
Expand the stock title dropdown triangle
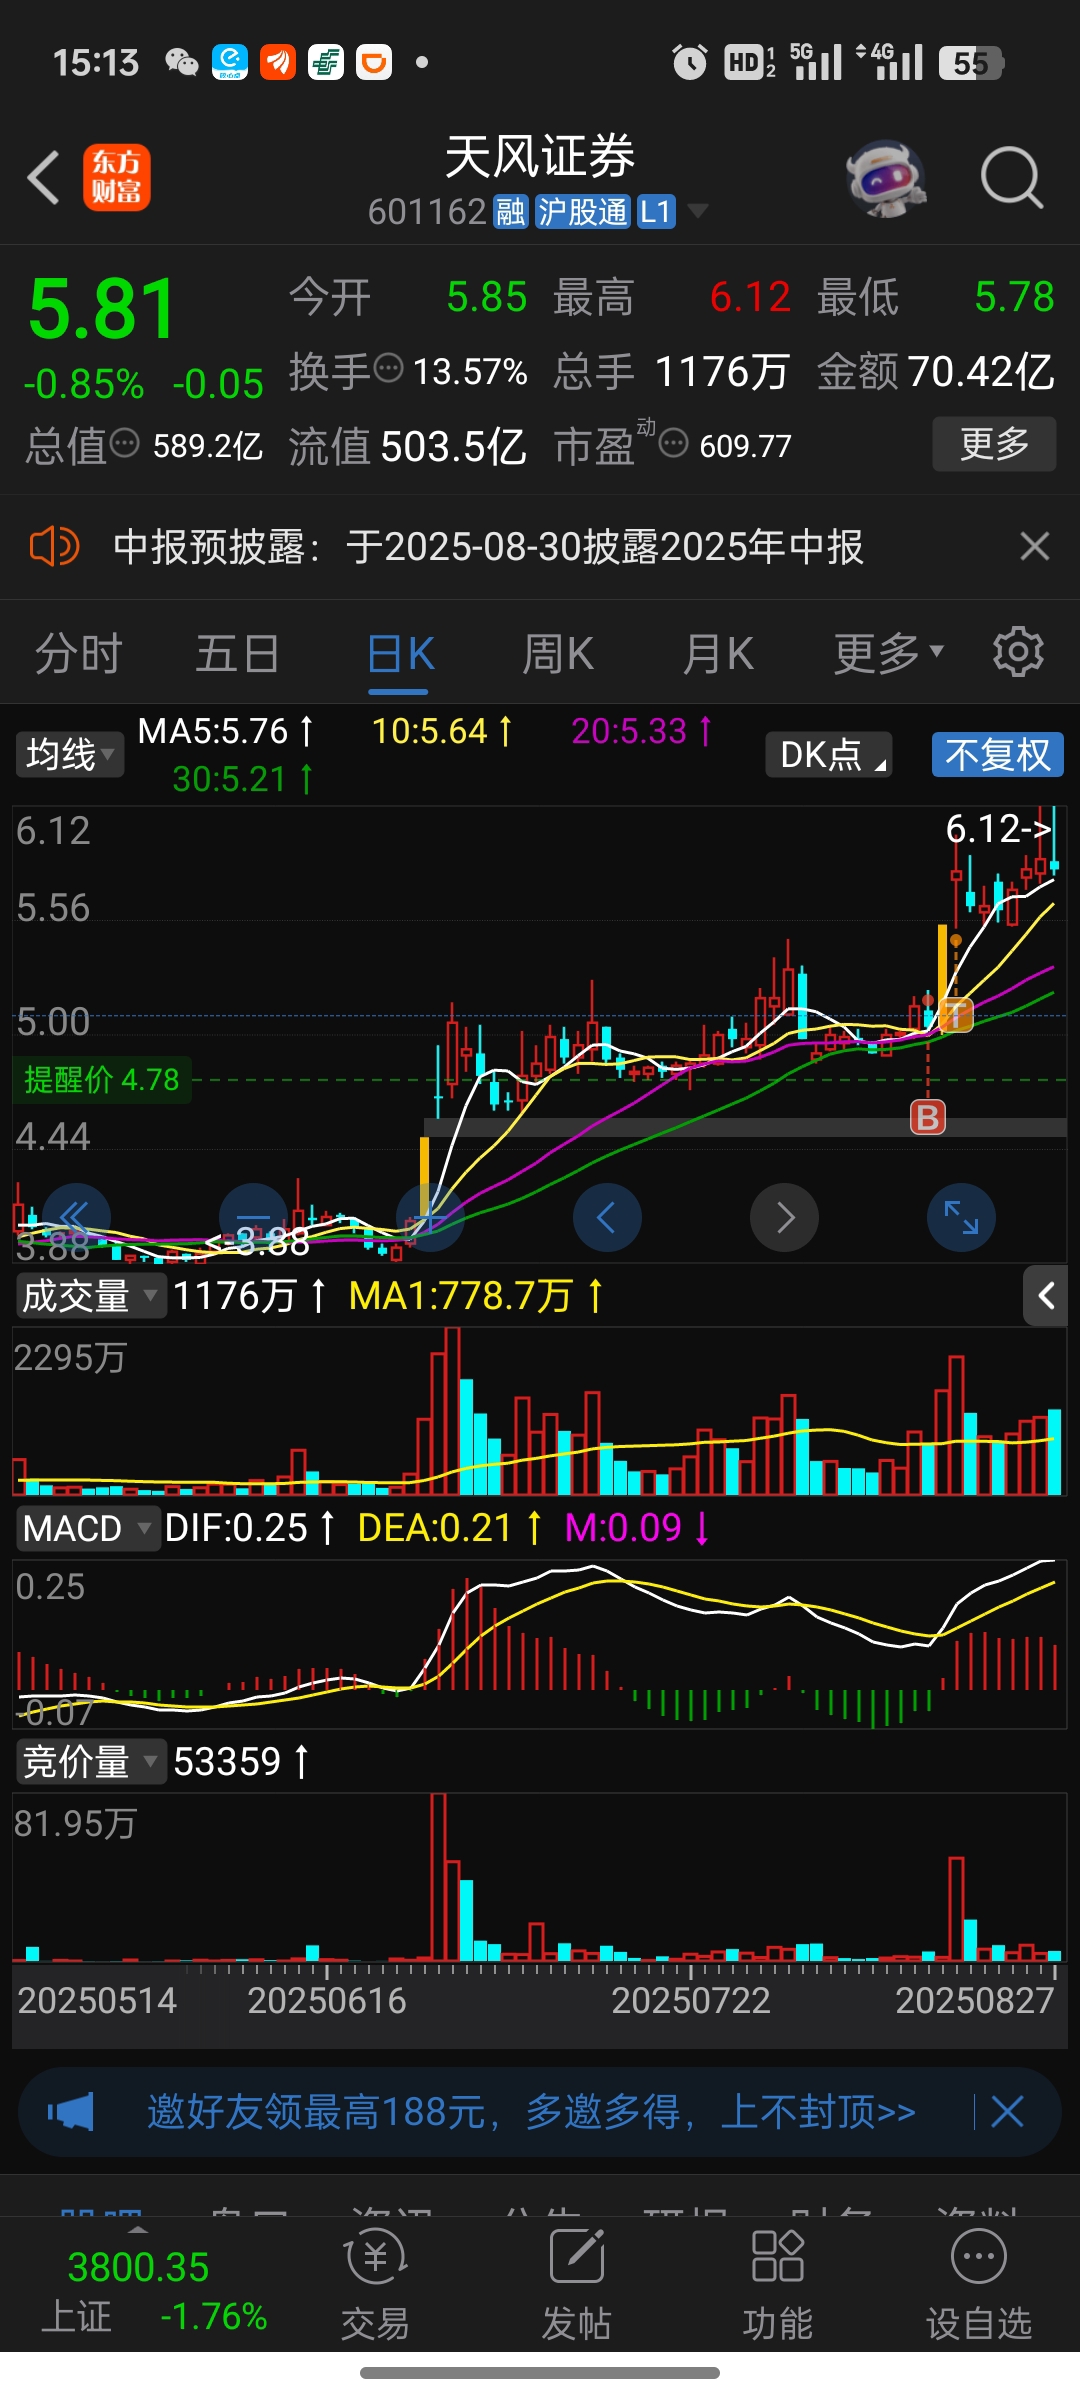click(x=697, y=211)
